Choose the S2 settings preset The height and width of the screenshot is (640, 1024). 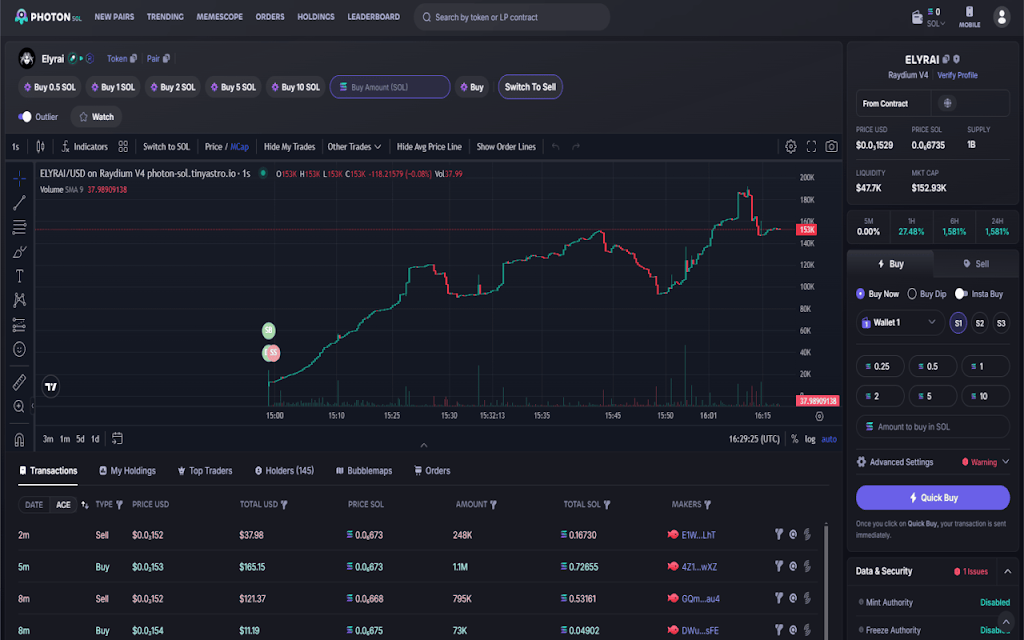point(980,323)
